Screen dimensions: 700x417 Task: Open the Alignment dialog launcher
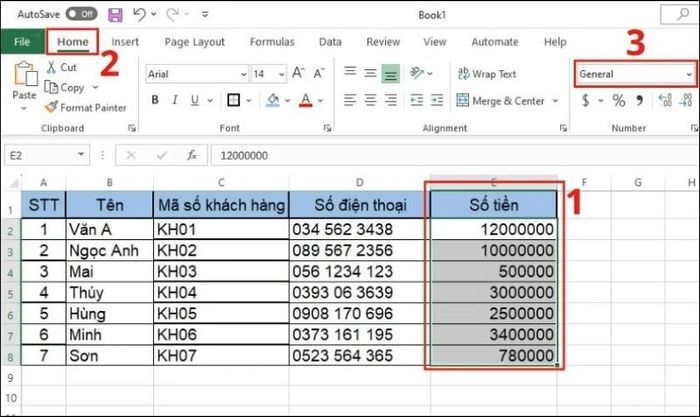563,128
